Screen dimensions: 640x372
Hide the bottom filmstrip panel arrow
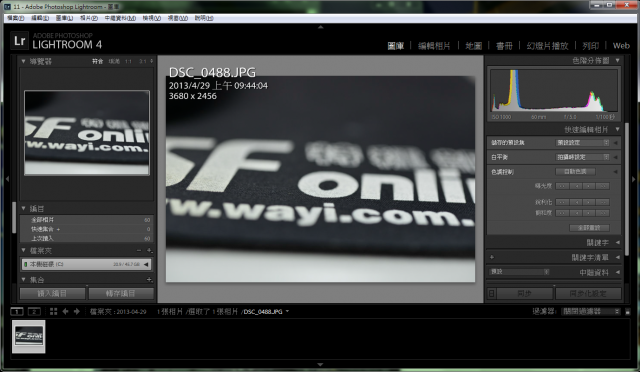[320, 364]
